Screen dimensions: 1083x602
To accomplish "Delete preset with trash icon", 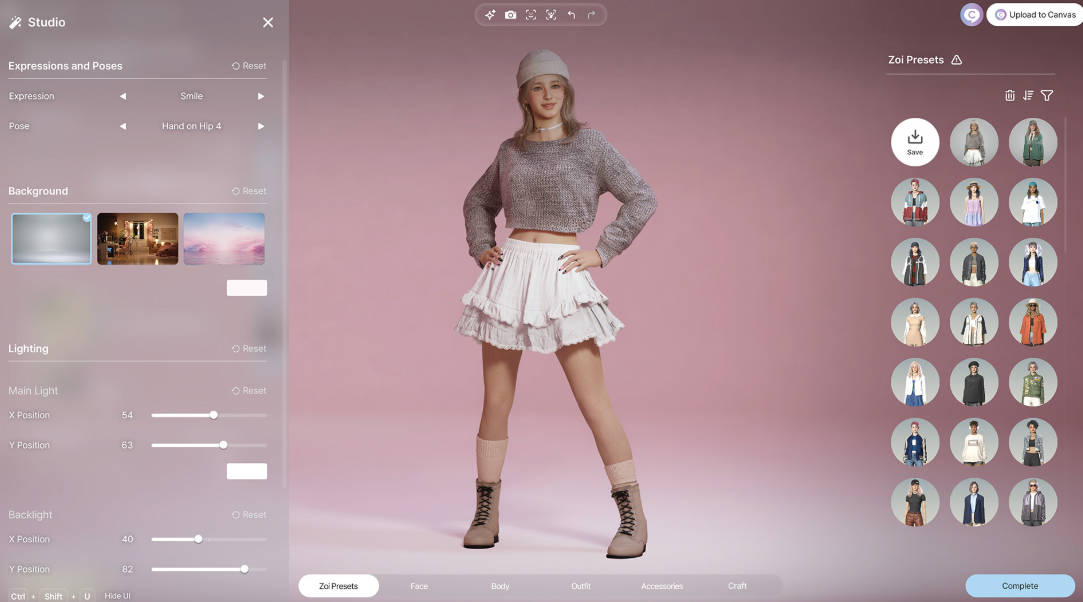I will 1009,96.
